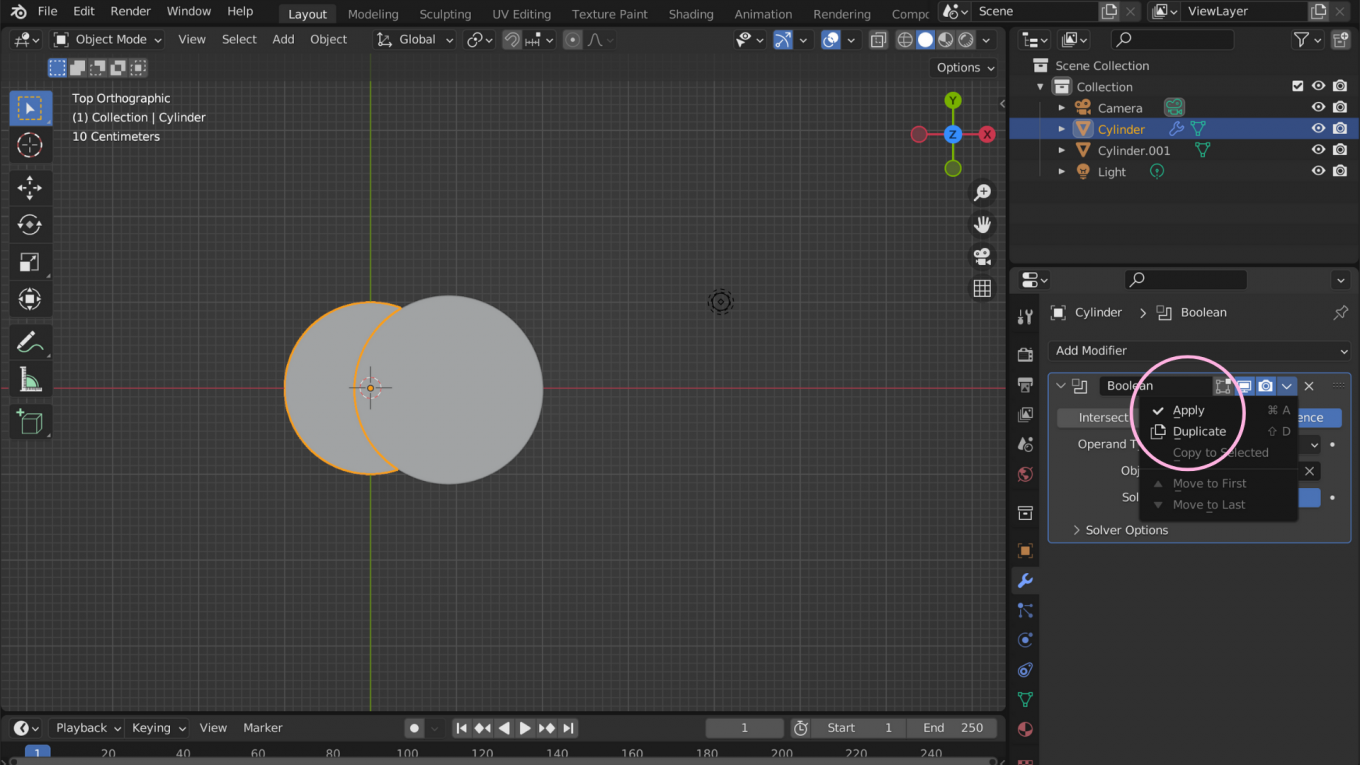Screen dimensions: 1360x765
Task: Select the Rotate tool
Action: coord(30,225)
